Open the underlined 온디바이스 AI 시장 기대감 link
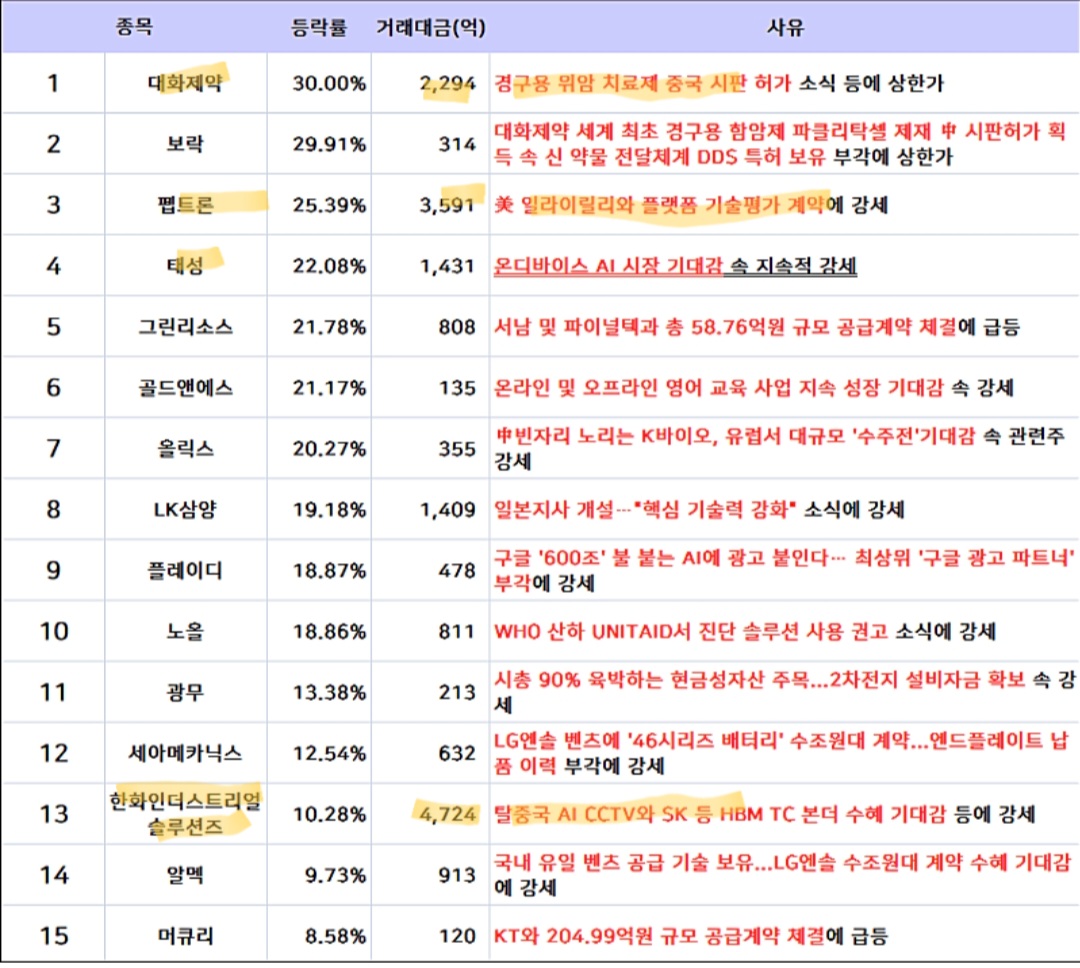 coord(608,266)
